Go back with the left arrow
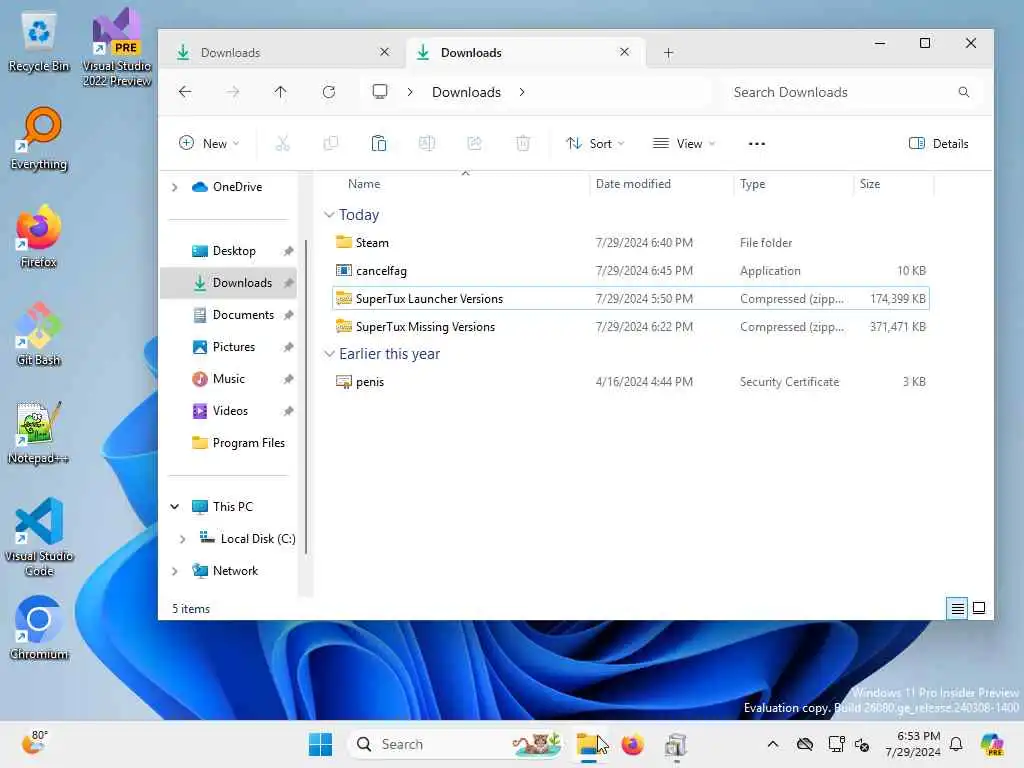Screen dimensions: 1024x768 (185, 92)
